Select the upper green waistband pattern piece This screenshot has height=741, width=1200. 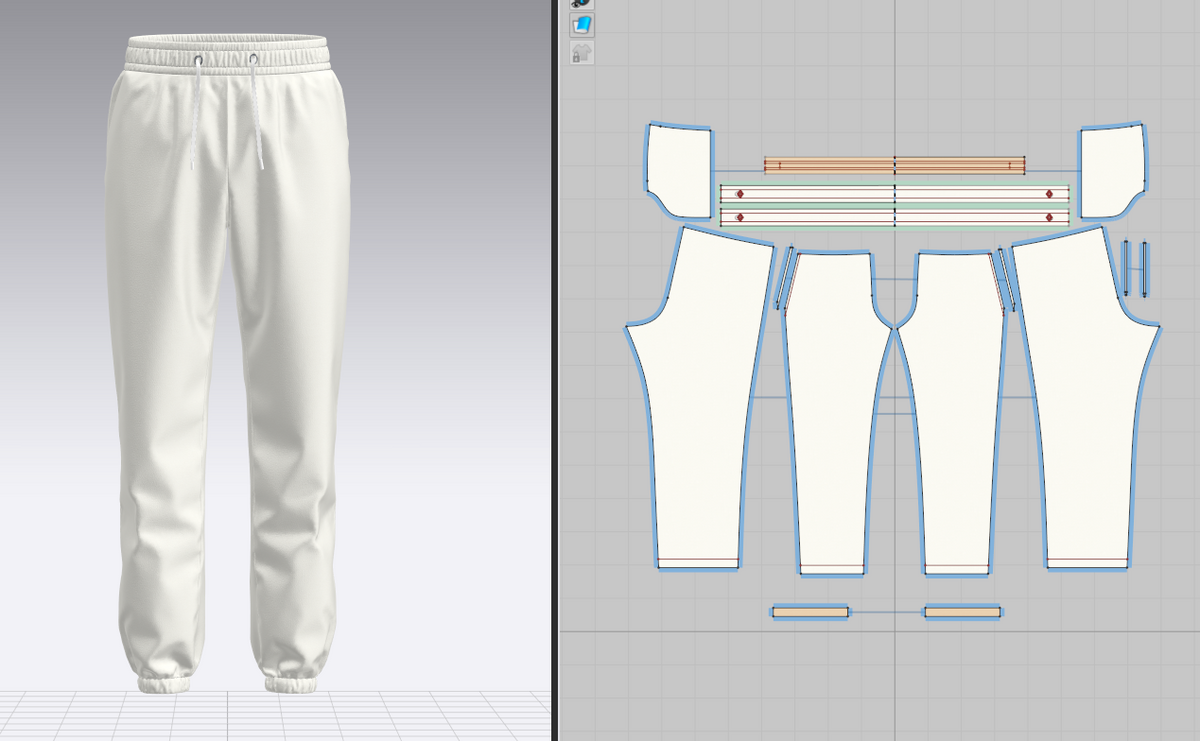coord(895,194)
